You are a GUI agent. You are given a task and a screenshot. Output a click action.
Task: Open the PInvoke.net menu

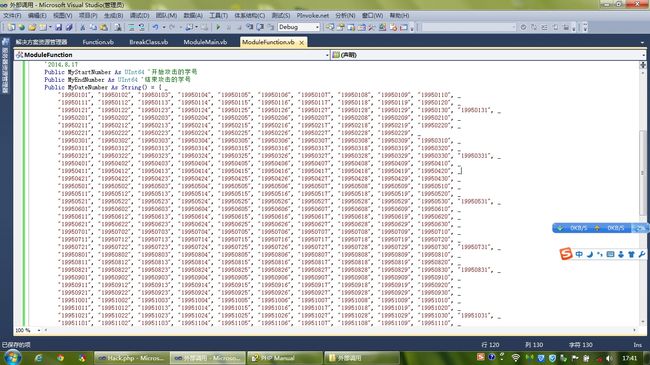tap(313, 15)
